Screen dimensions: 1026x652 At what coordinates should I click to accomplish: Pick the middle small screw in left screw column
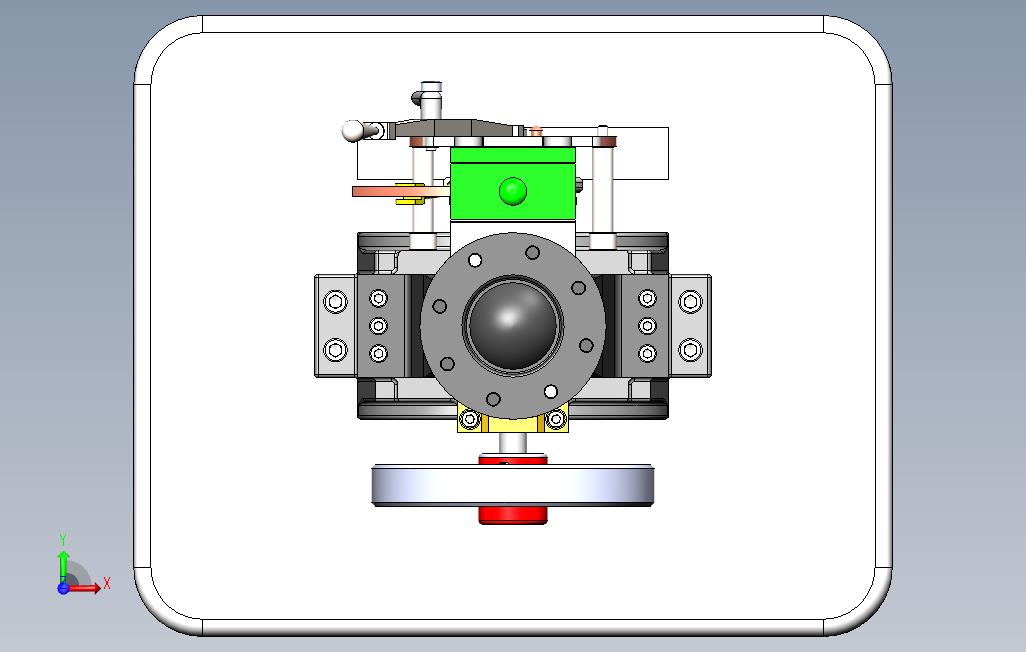tap(378, 325)
